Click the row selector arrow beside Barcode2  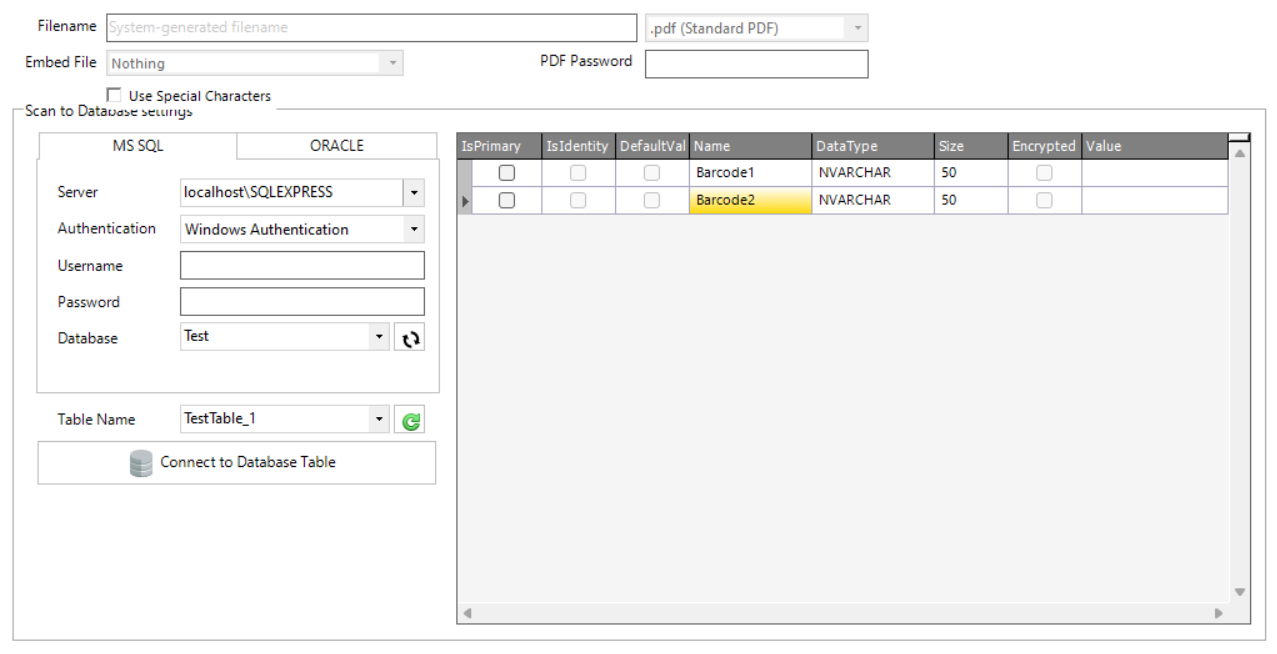click(464, 201)
